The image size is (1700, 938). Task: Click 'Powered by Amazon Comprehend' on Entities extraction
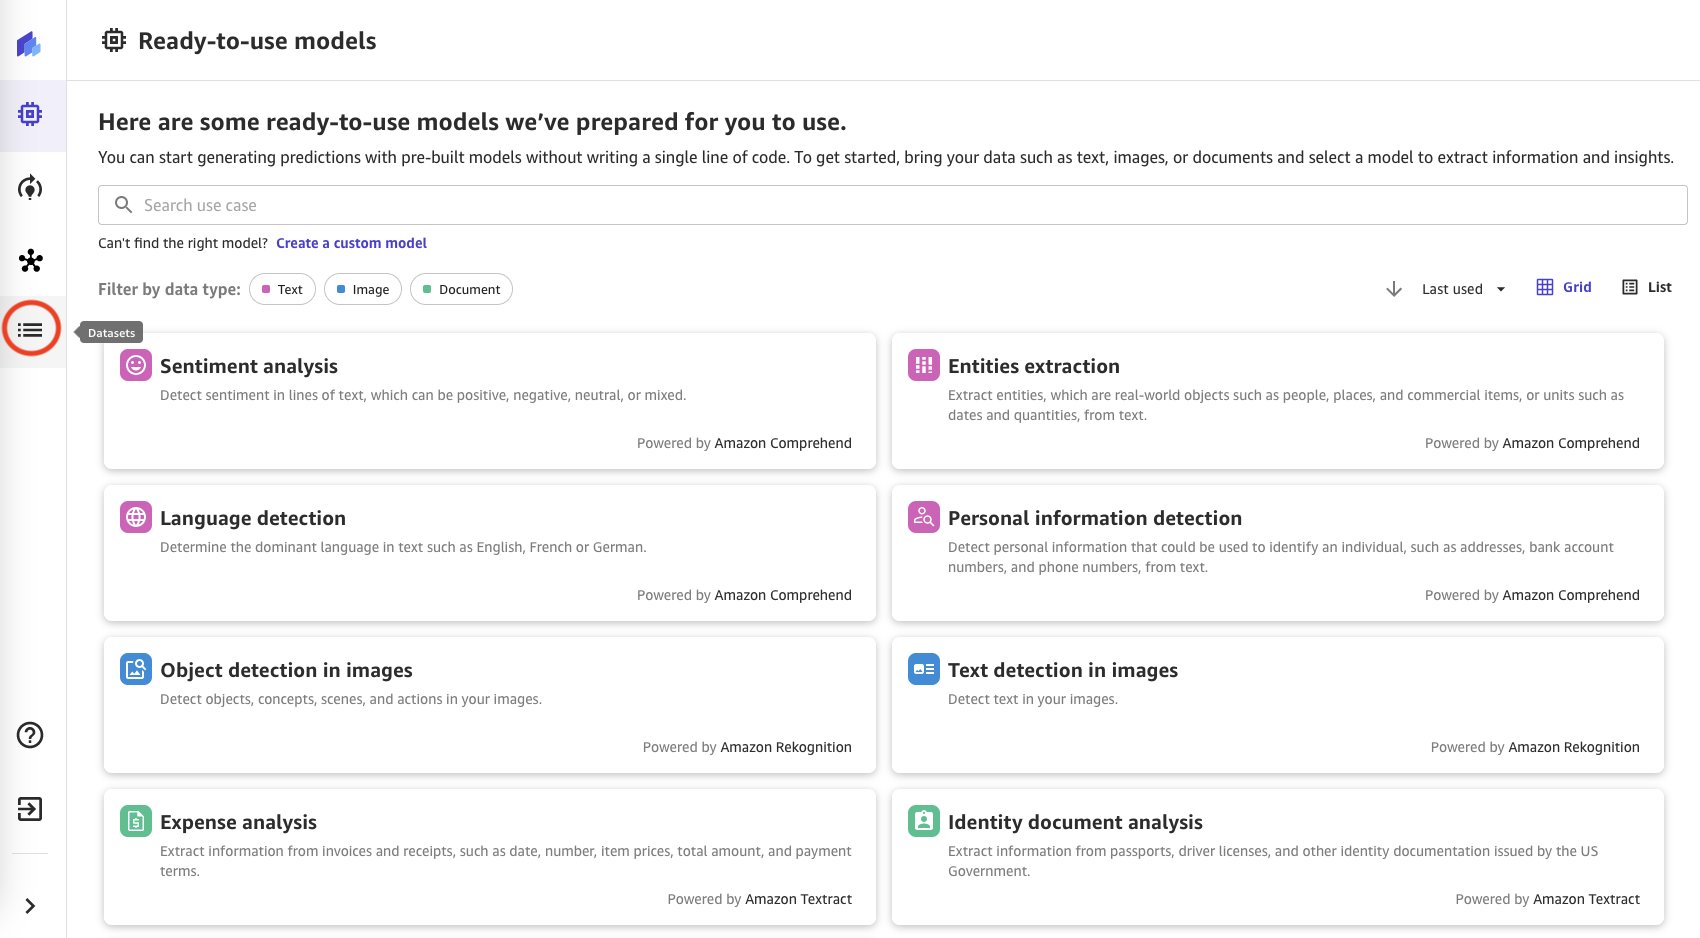pyautogui.click(x=1532, y=443)
